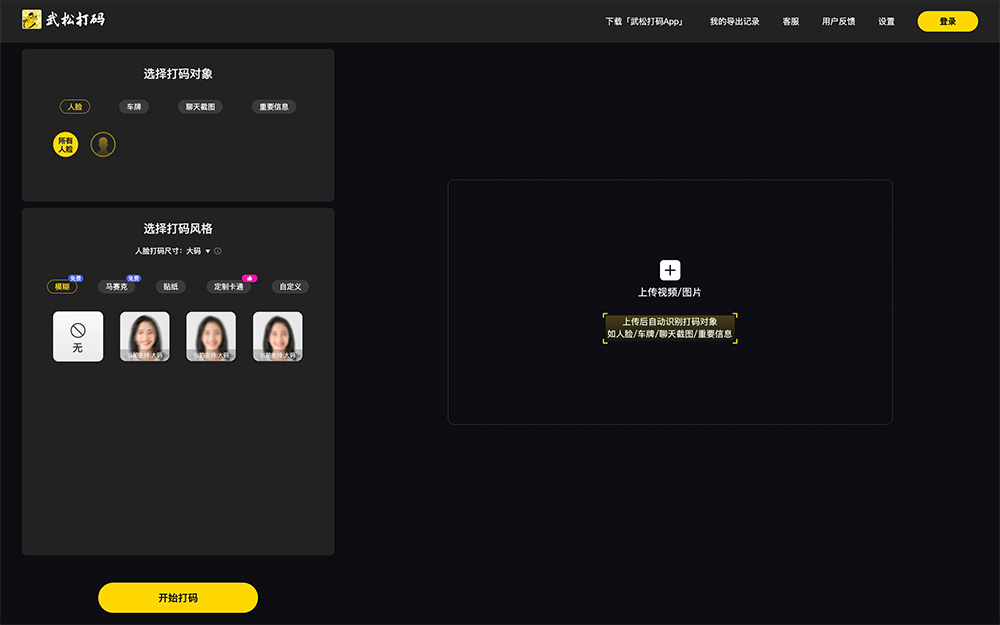Click the info icon next to 大码
The height and width of the screenshot is (625, 1000).
point(218,252)
